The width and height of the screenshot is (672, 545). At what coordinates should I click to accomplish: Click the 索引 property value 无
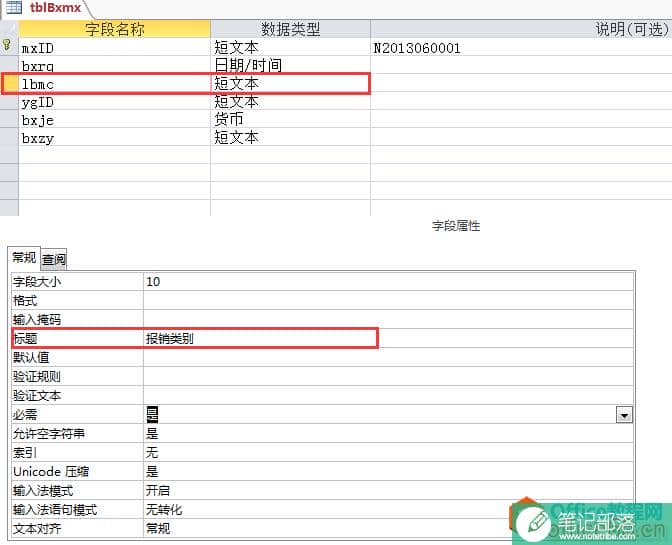(x=388, y=452)
